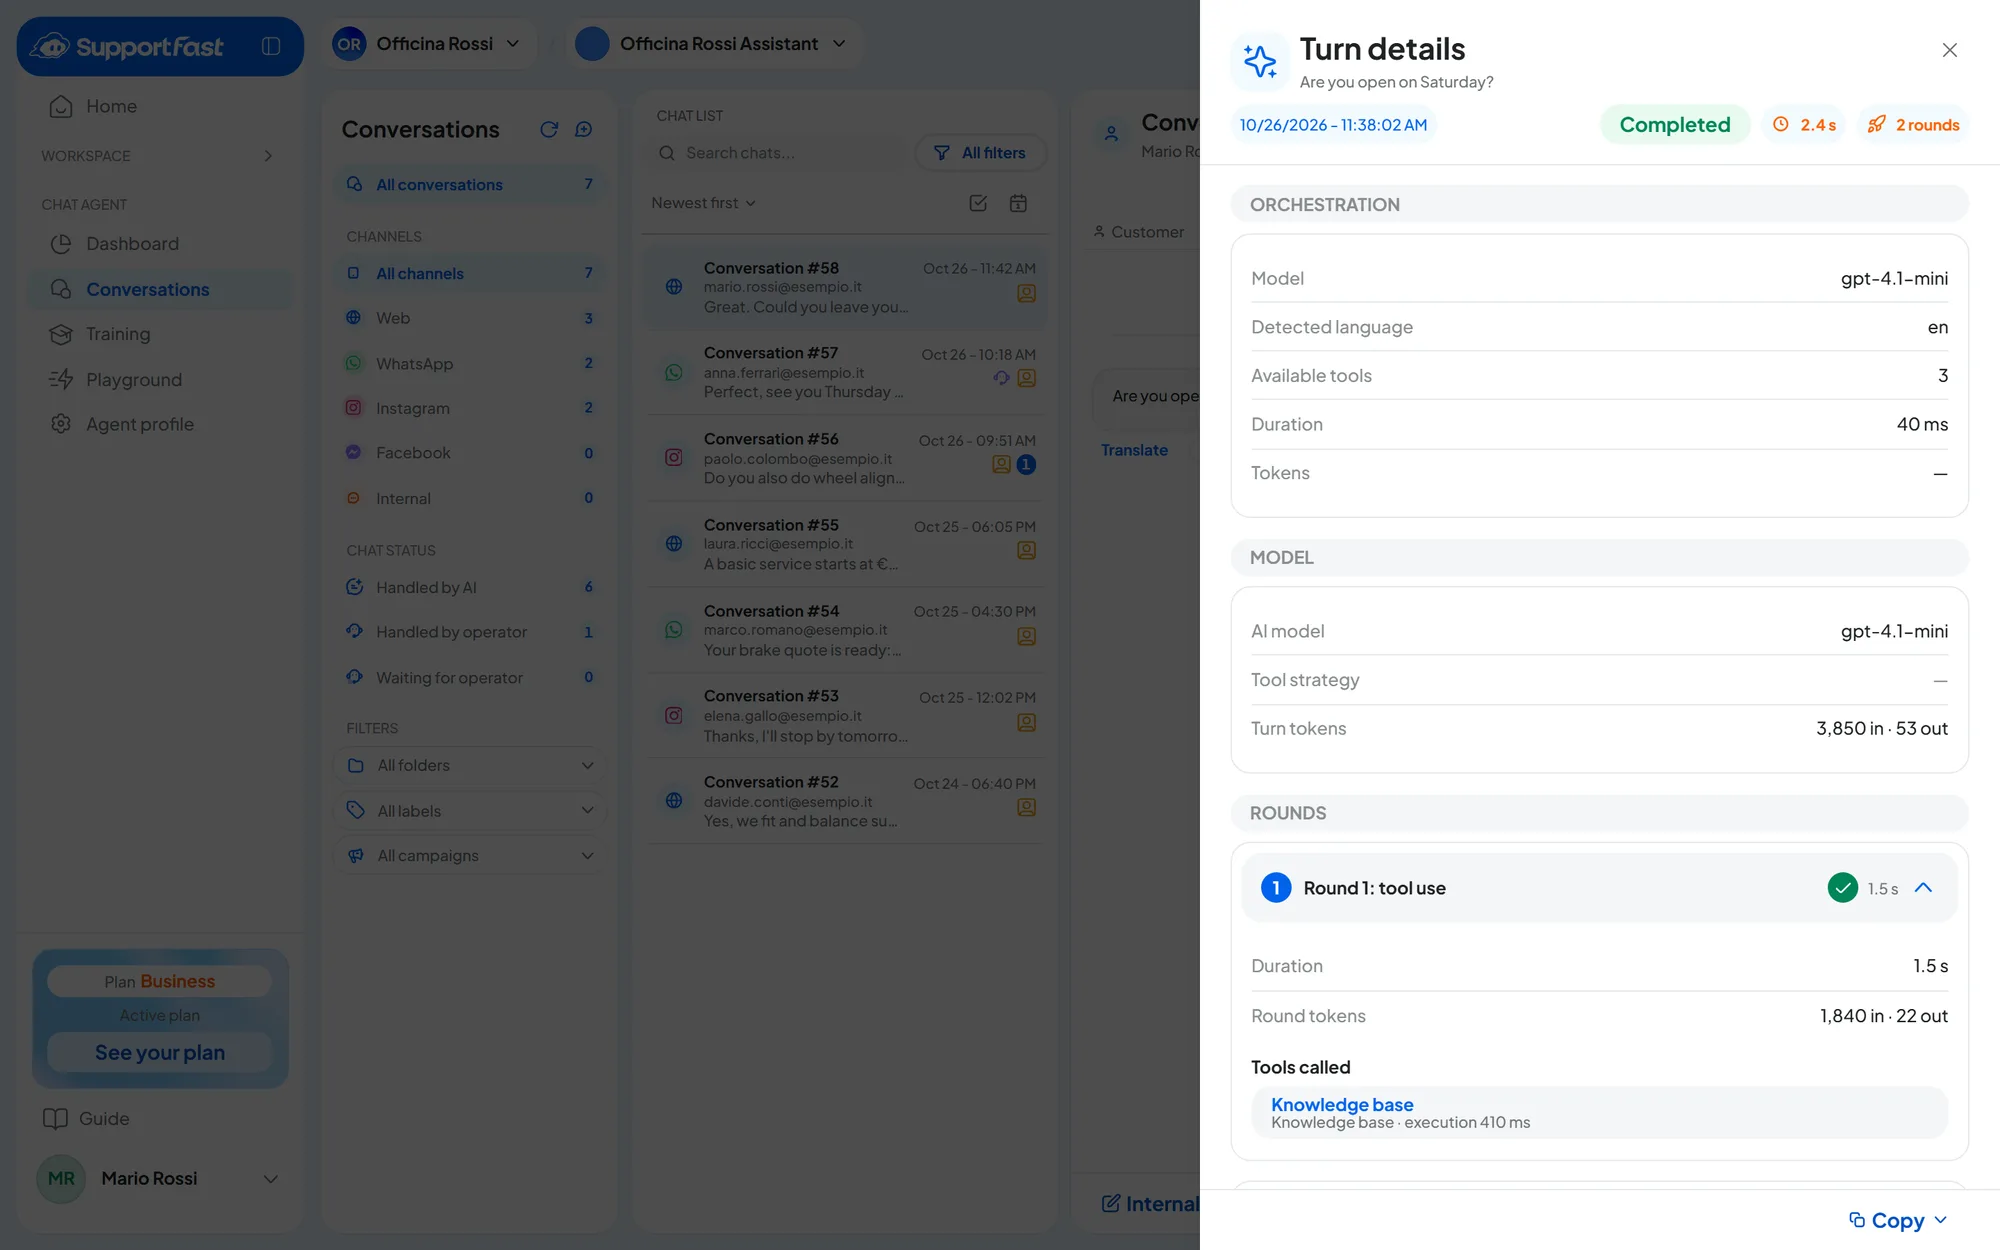
Task: Start a new chat icon
Action: point(584,129)
